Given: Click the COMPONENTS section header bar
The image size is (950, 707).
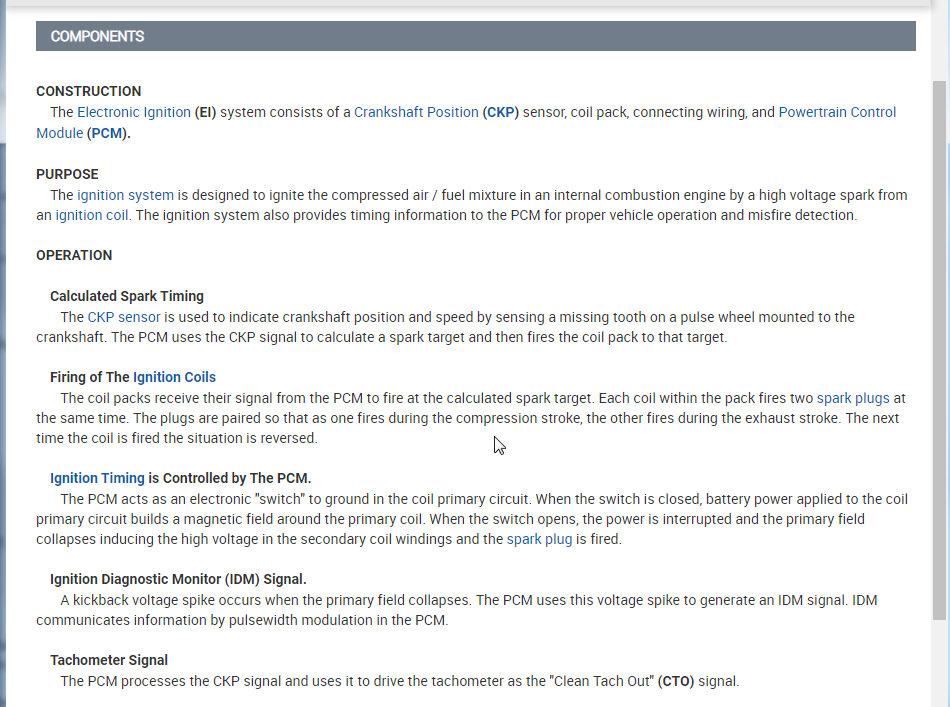Looking at the screenshot, I should pos(475,36).
